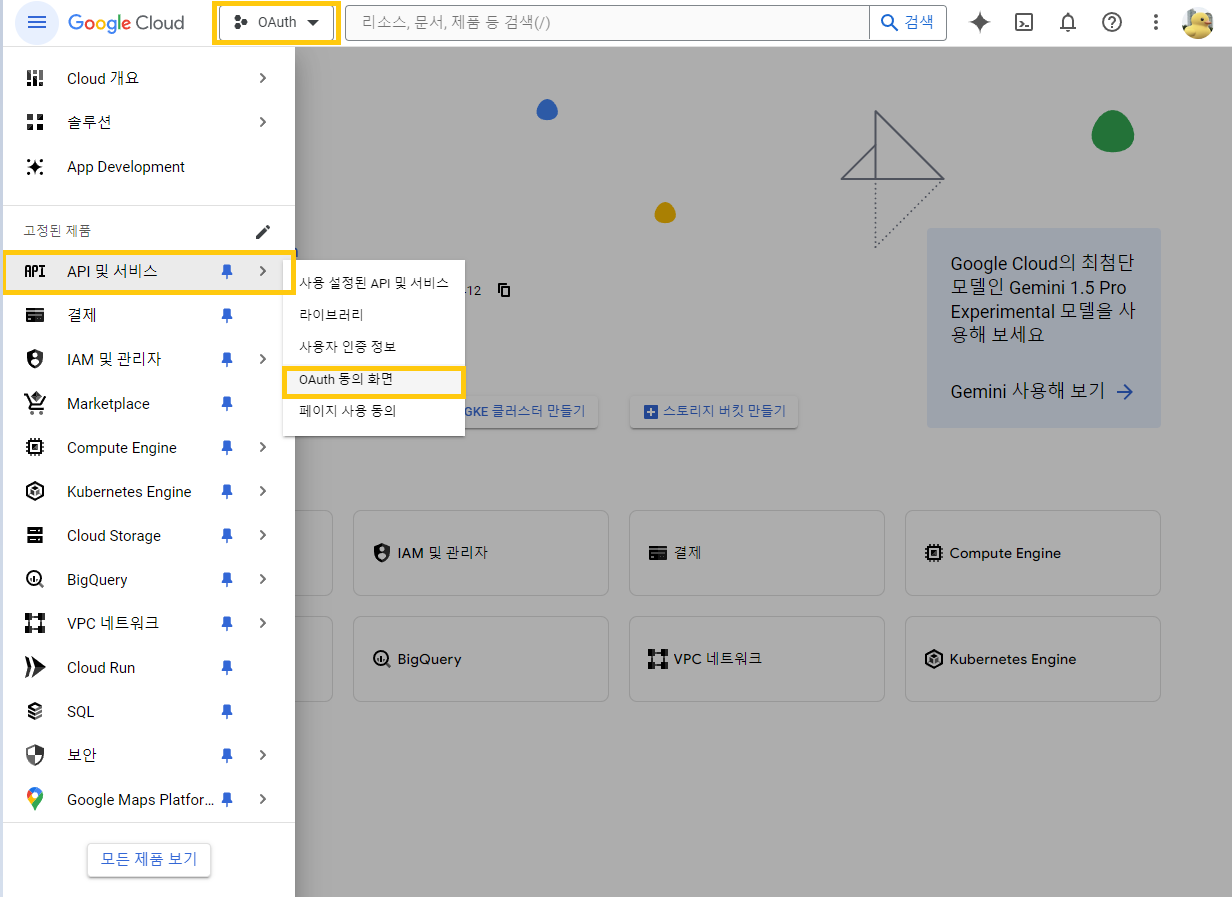Image resolution: width=1232 pixels, height=897 pixels.
Task: Click the VPC 네트워크 icon in sidebar
Action: pos(35,623)
